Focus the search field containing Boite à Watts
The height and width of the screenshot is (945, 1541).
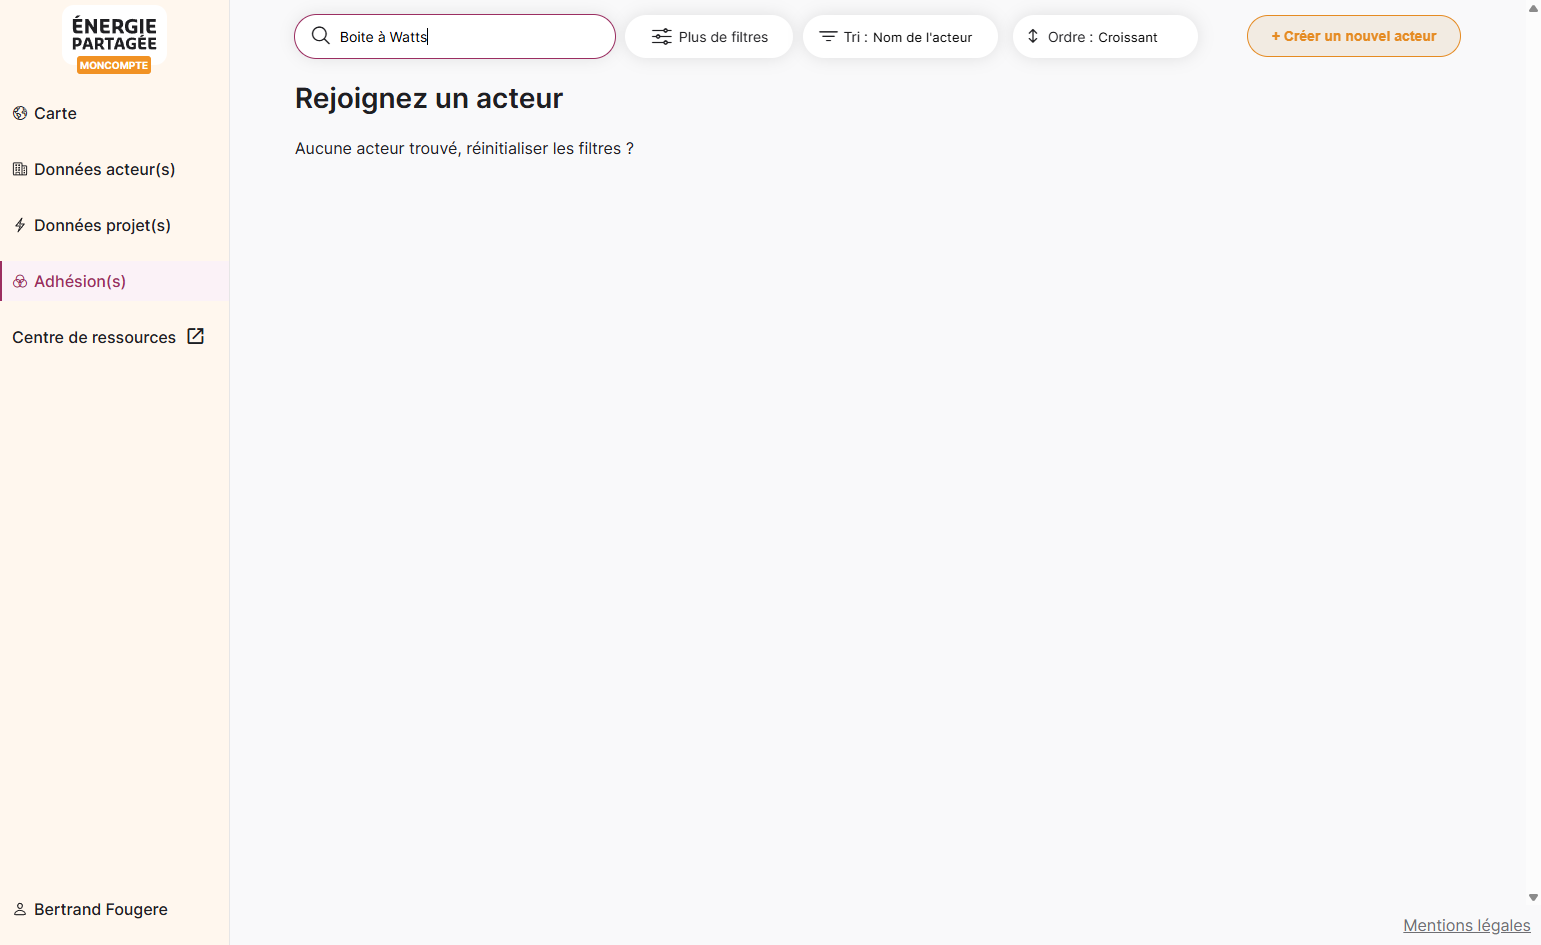[x=455, y=37]
